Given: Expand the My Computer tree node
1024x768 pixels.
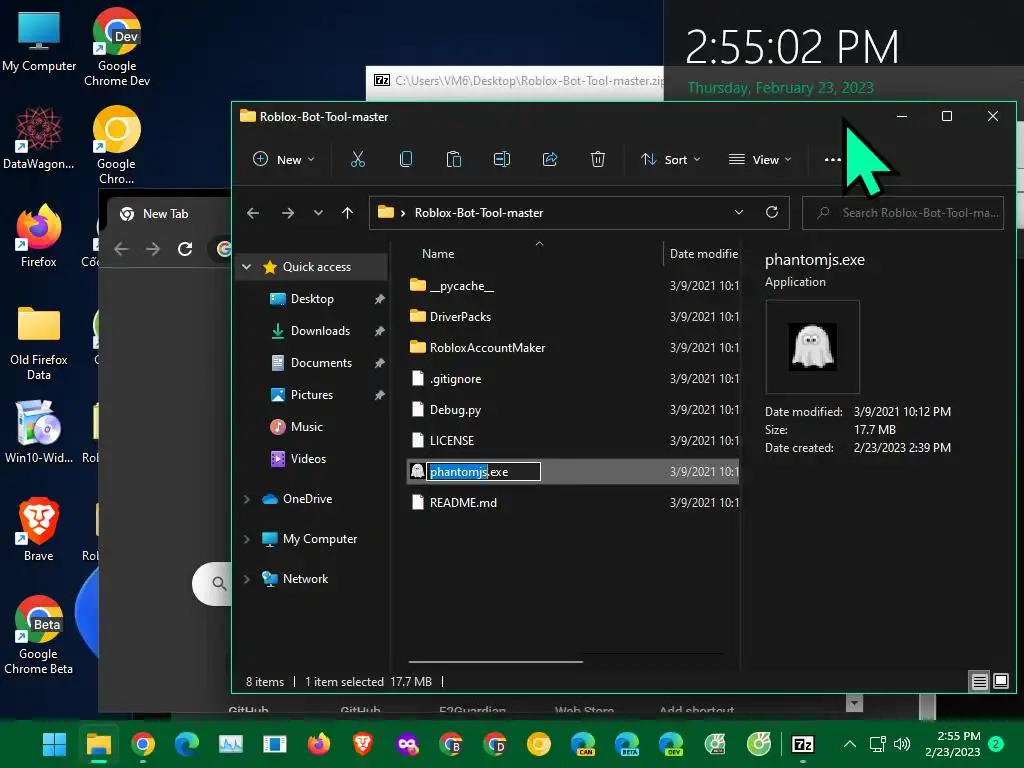Looking at the screenshot, I should [x=247, y=539].
